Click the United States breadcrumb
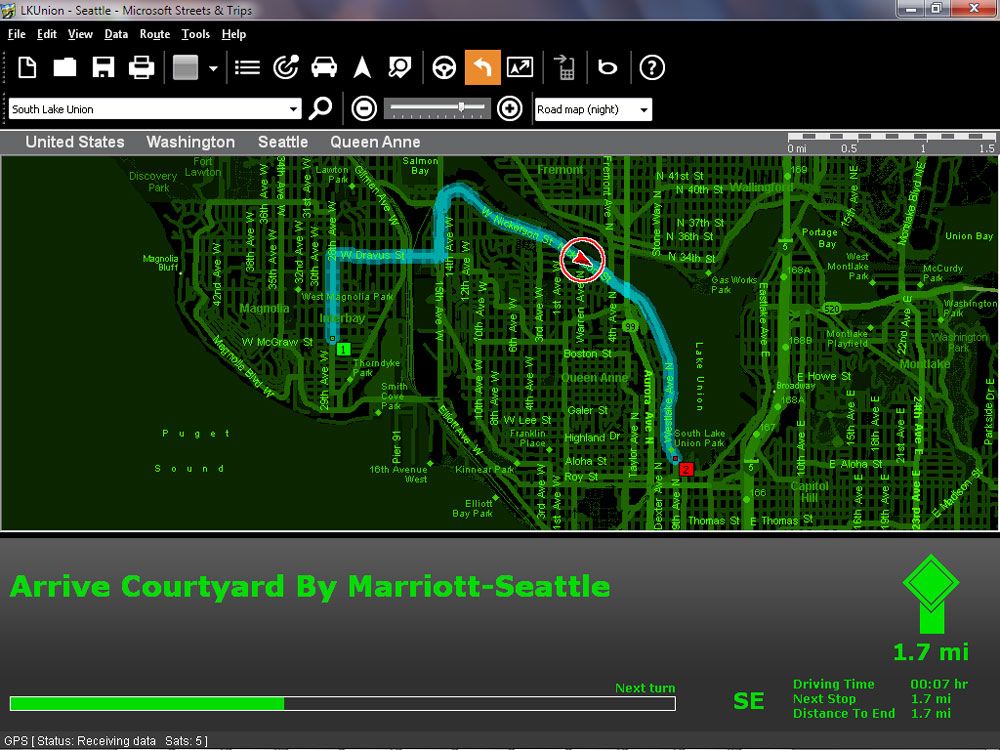 click(x=75, y=142)
